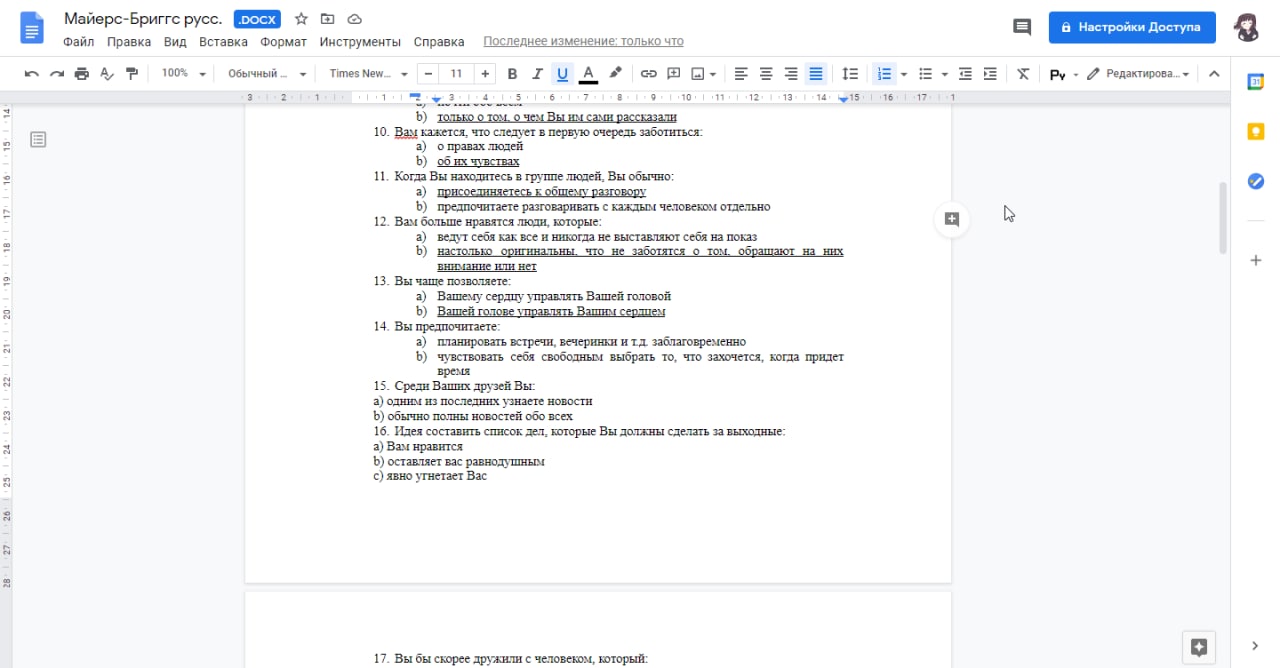Open the last edit history link
Image resolution: width=1280 pixels, height=668 pixels.
583,42
